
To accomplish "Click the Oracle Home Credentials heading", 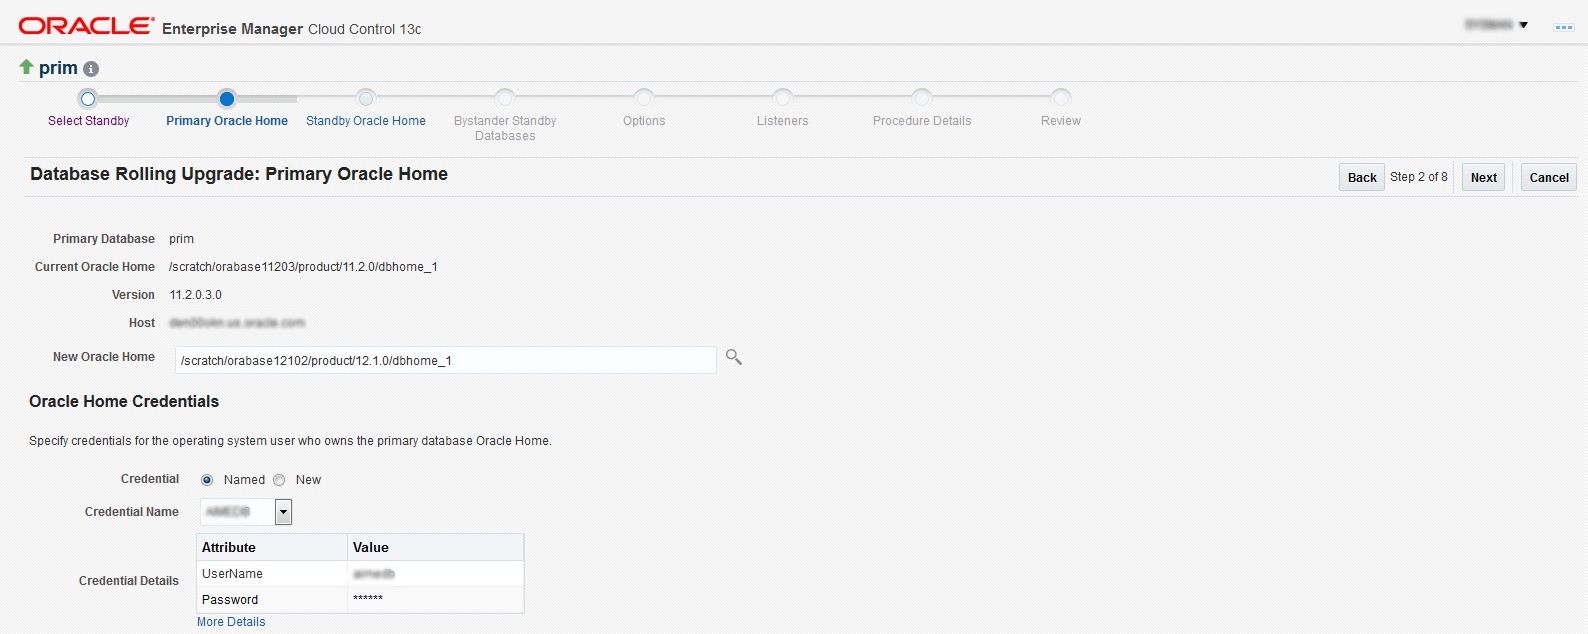I will 124,401.
